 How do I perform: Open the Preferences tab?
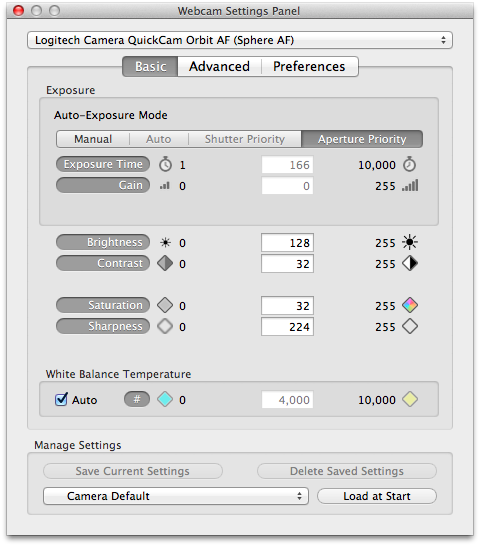click(x=309, y=67)
